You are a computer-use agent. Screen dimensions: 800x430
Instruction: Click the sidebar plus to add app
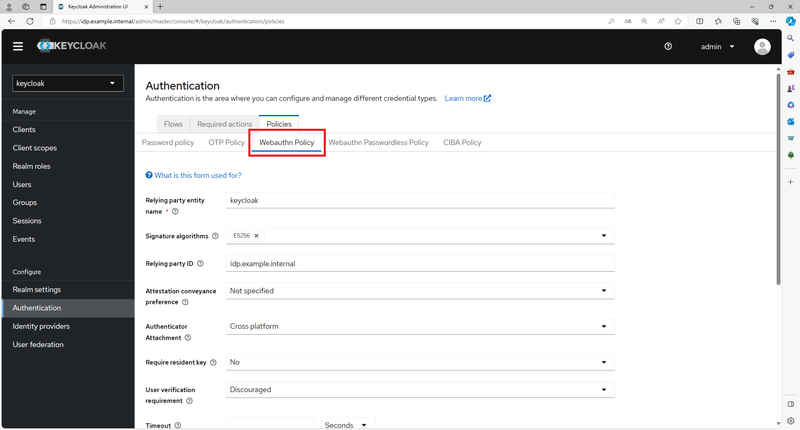click(790, 182)
